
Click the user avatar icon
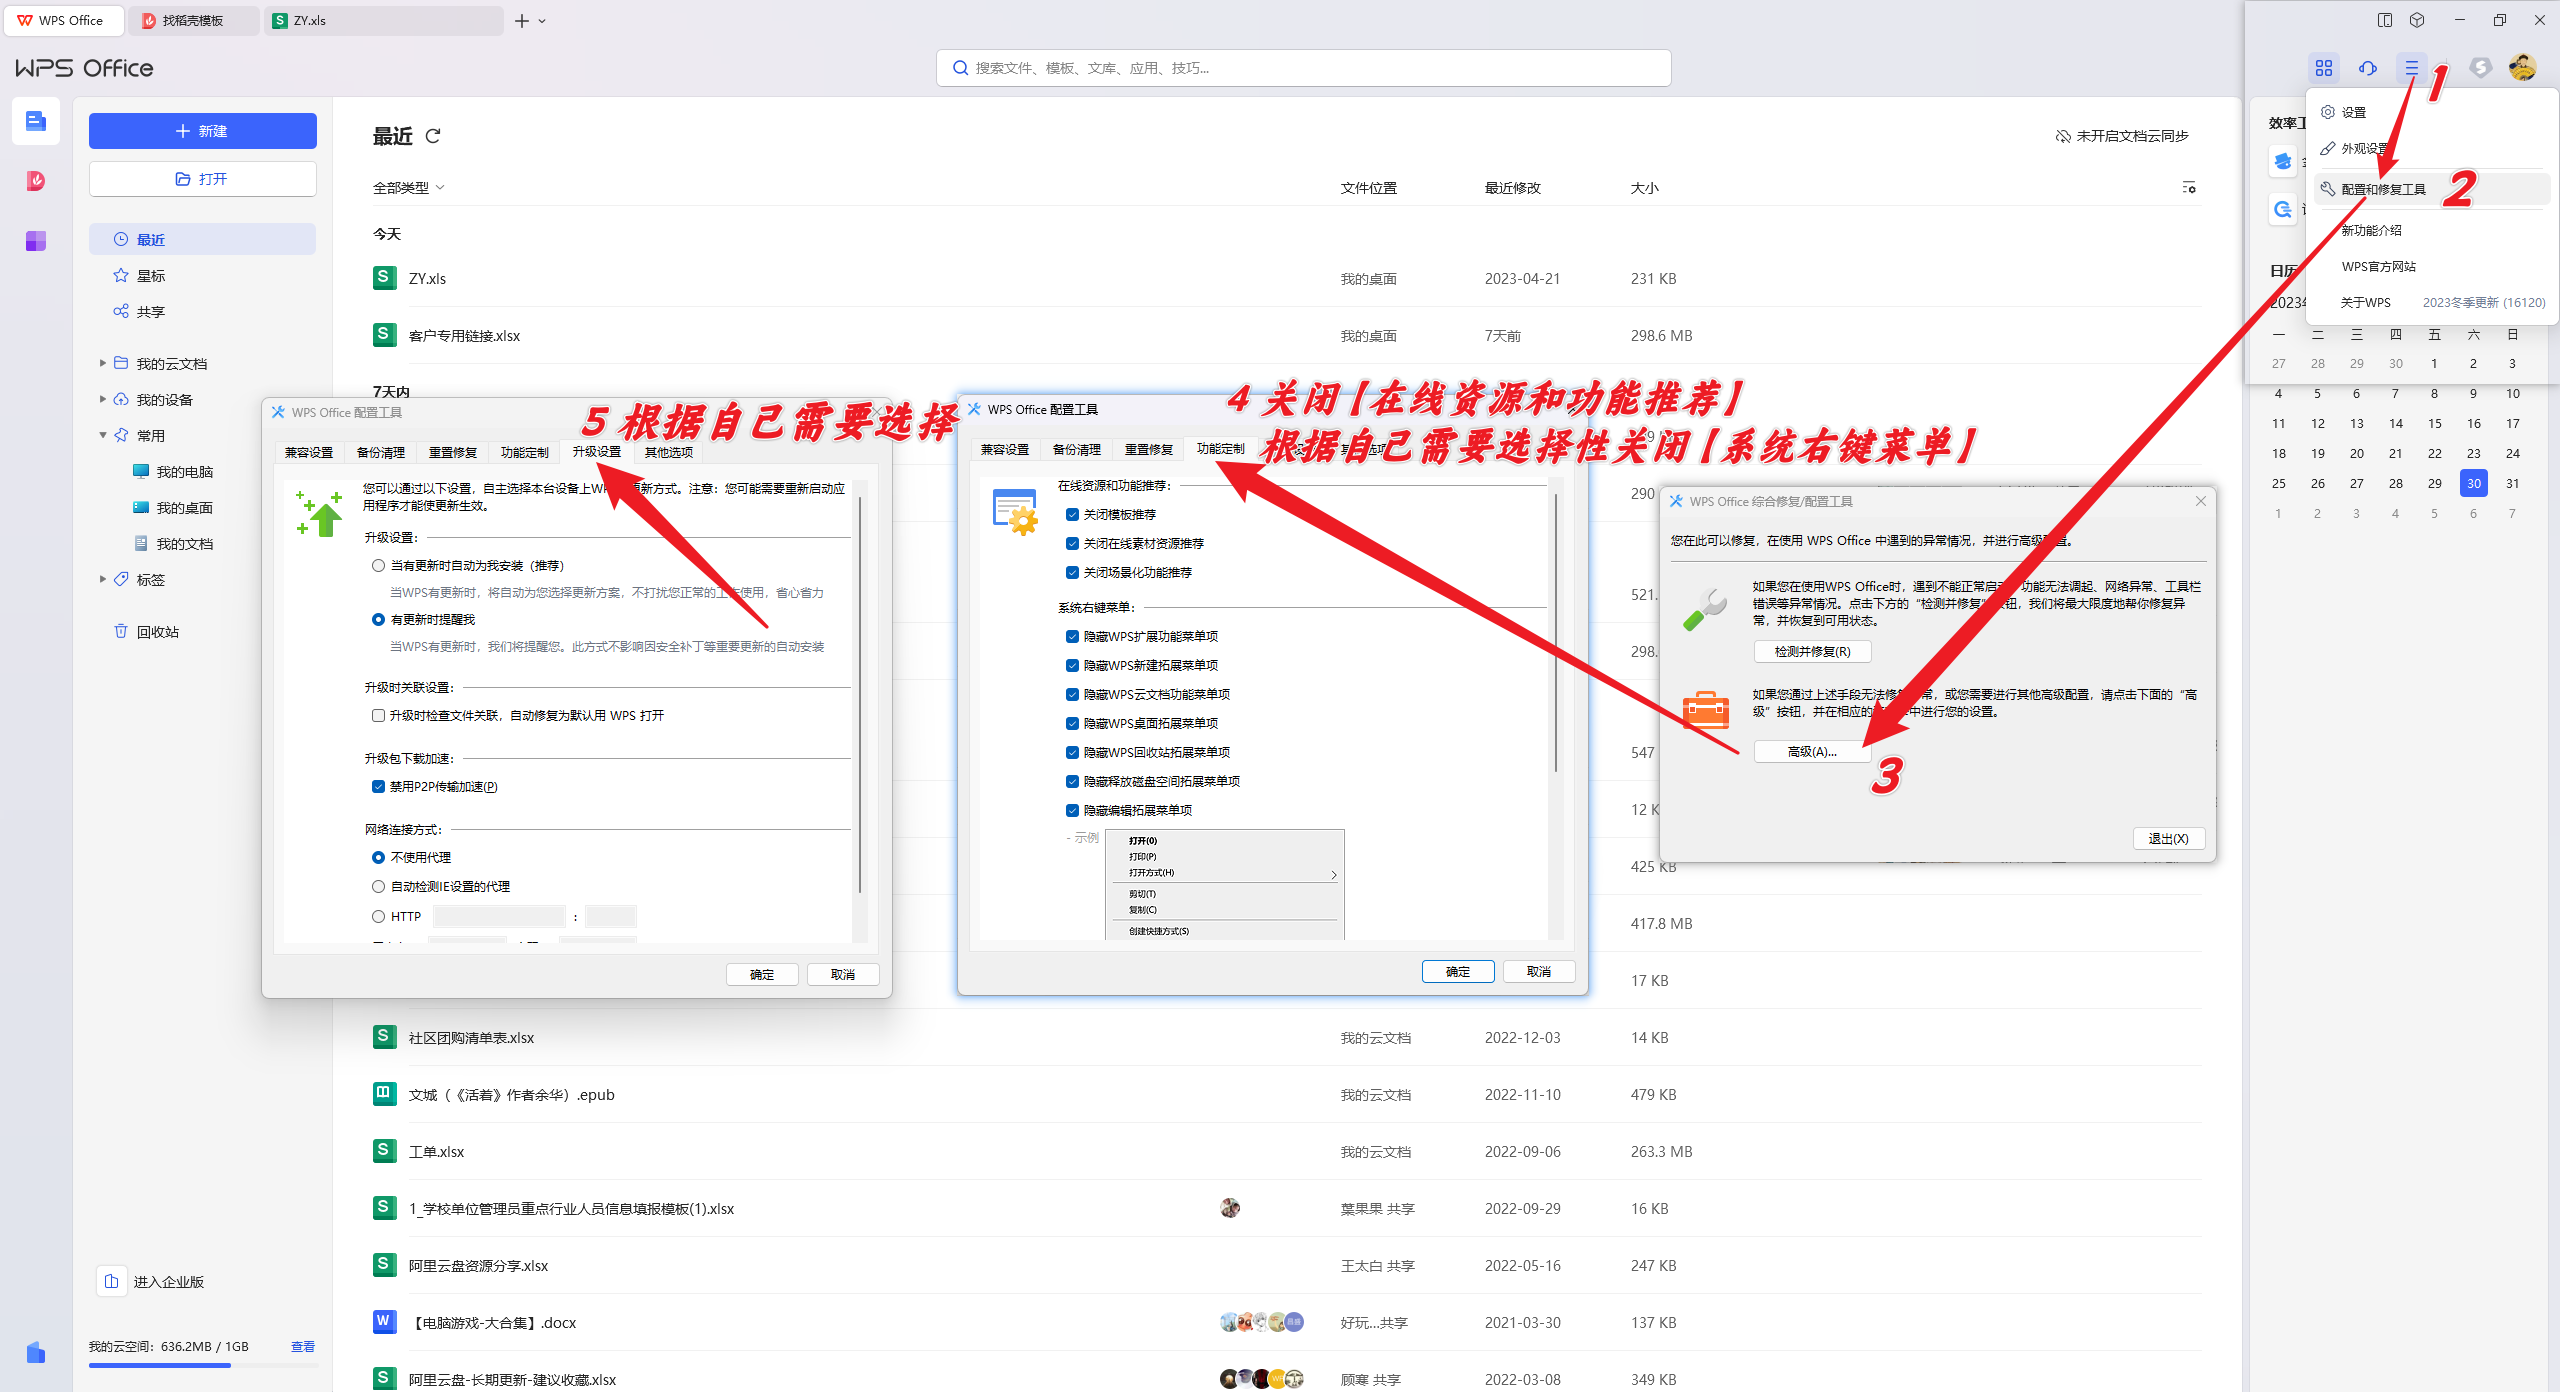coord(2522,68)
